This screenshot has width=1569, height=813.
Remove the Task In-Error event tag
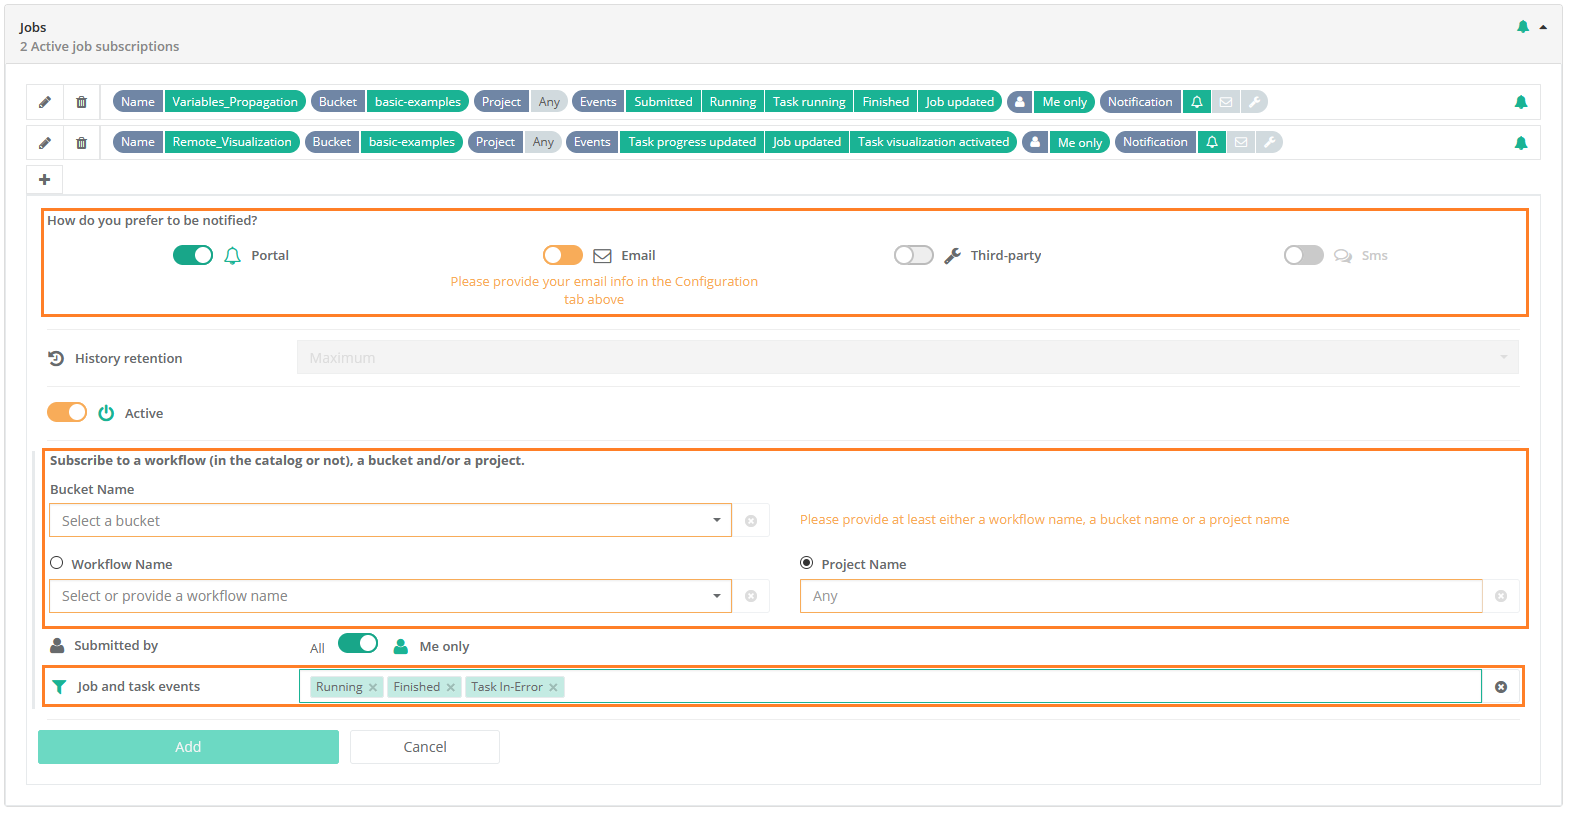click(x=553, y=687)
